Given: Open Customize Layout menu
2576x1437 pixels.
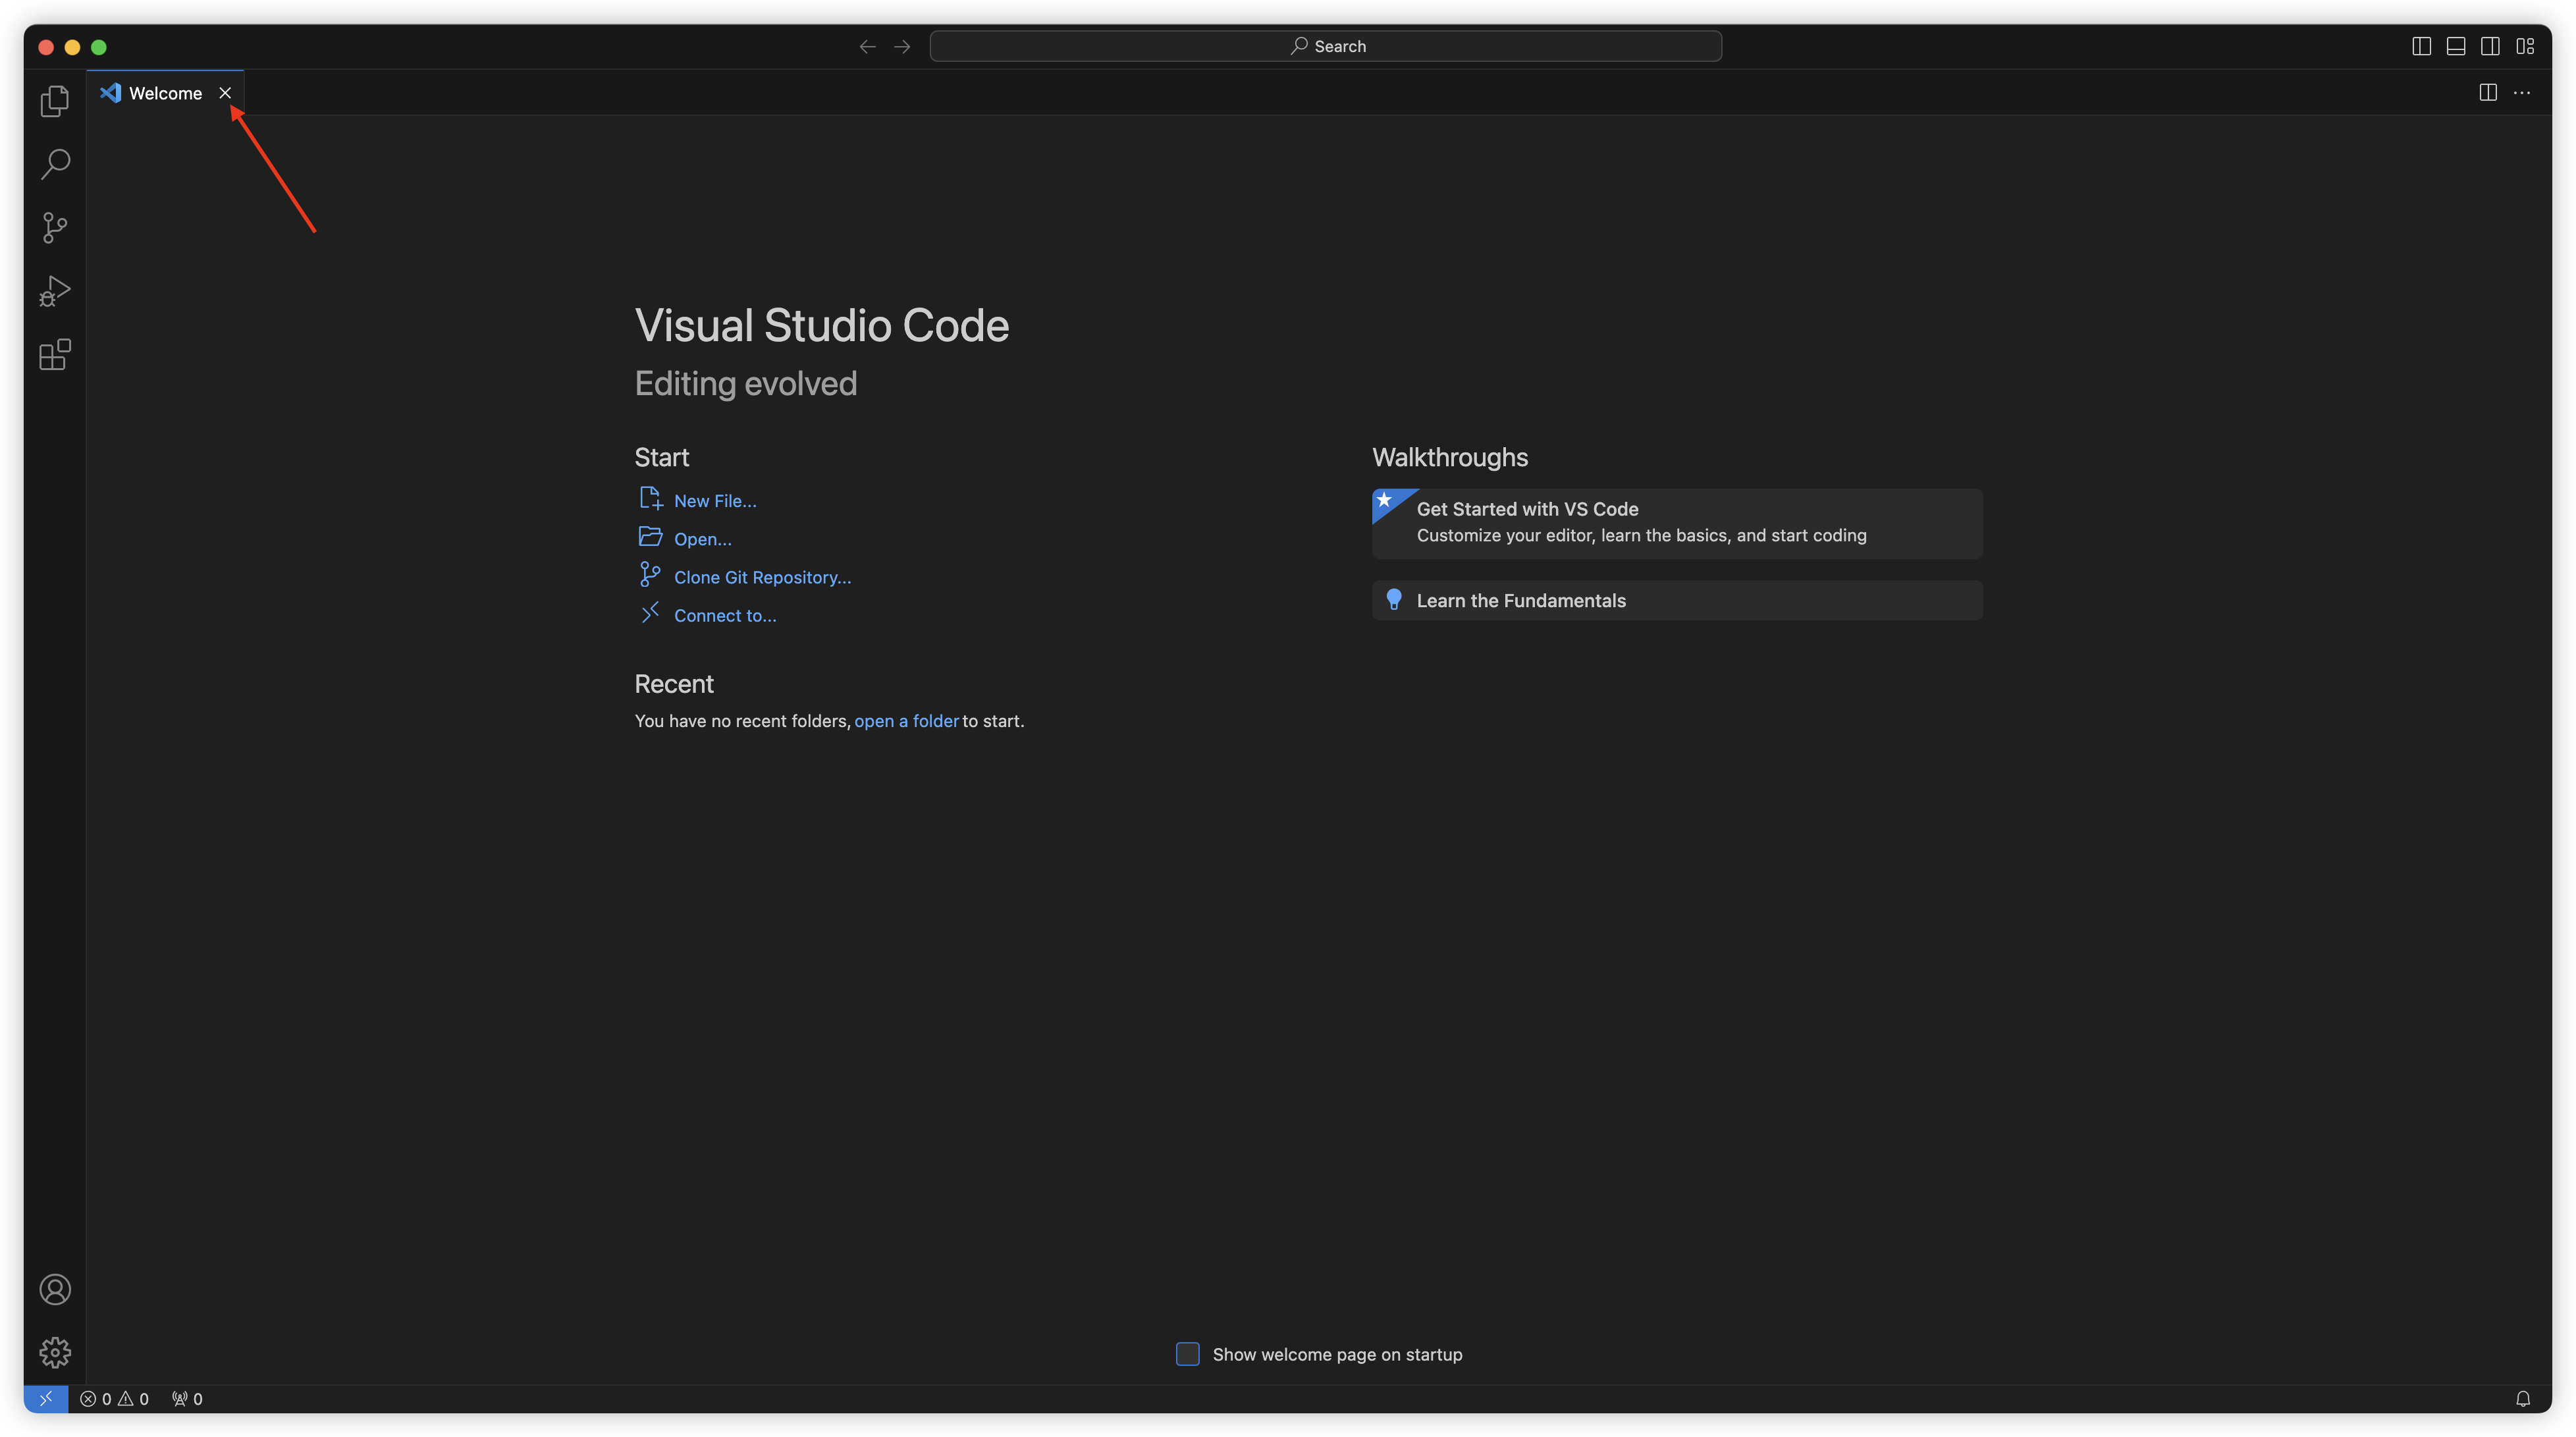Looking at the screenshot, I should [x=2525, y=46].
